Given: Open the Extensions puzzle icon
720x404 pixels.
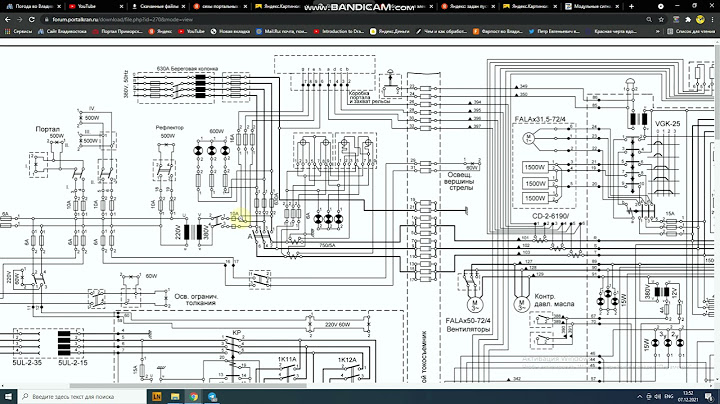Looking at the screenshot, I should 688,20.
